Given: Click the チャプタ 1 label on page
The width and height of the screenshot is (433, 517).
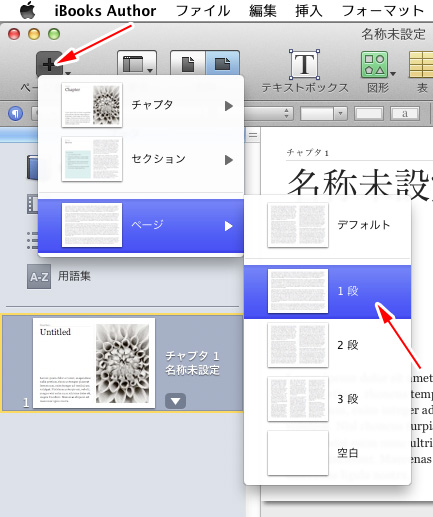Looking at the screenshot, I should tap(308, 153).
